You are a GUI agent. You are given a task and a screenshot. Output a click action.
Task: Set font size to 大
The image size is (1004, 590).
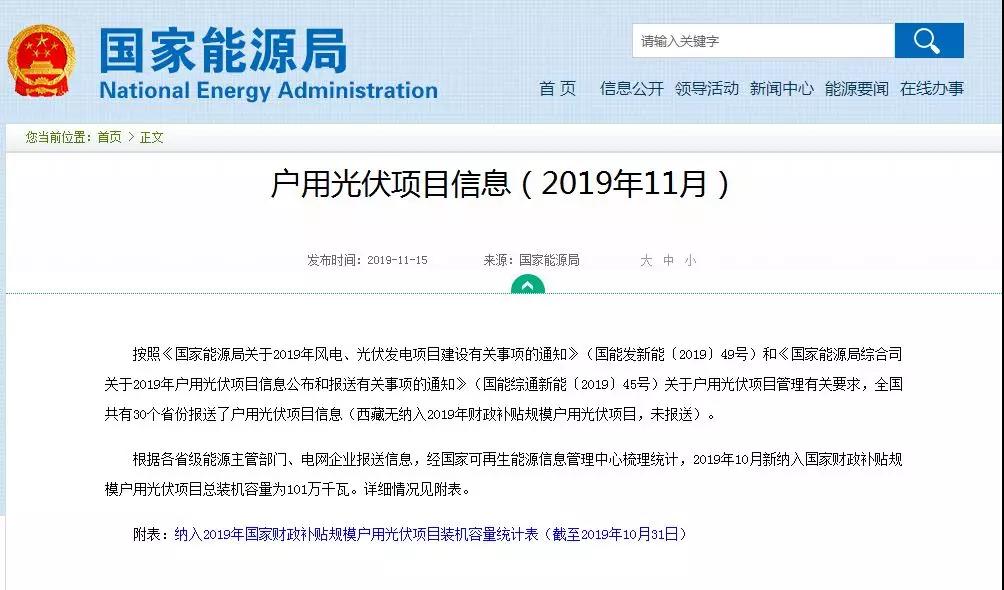646,260
